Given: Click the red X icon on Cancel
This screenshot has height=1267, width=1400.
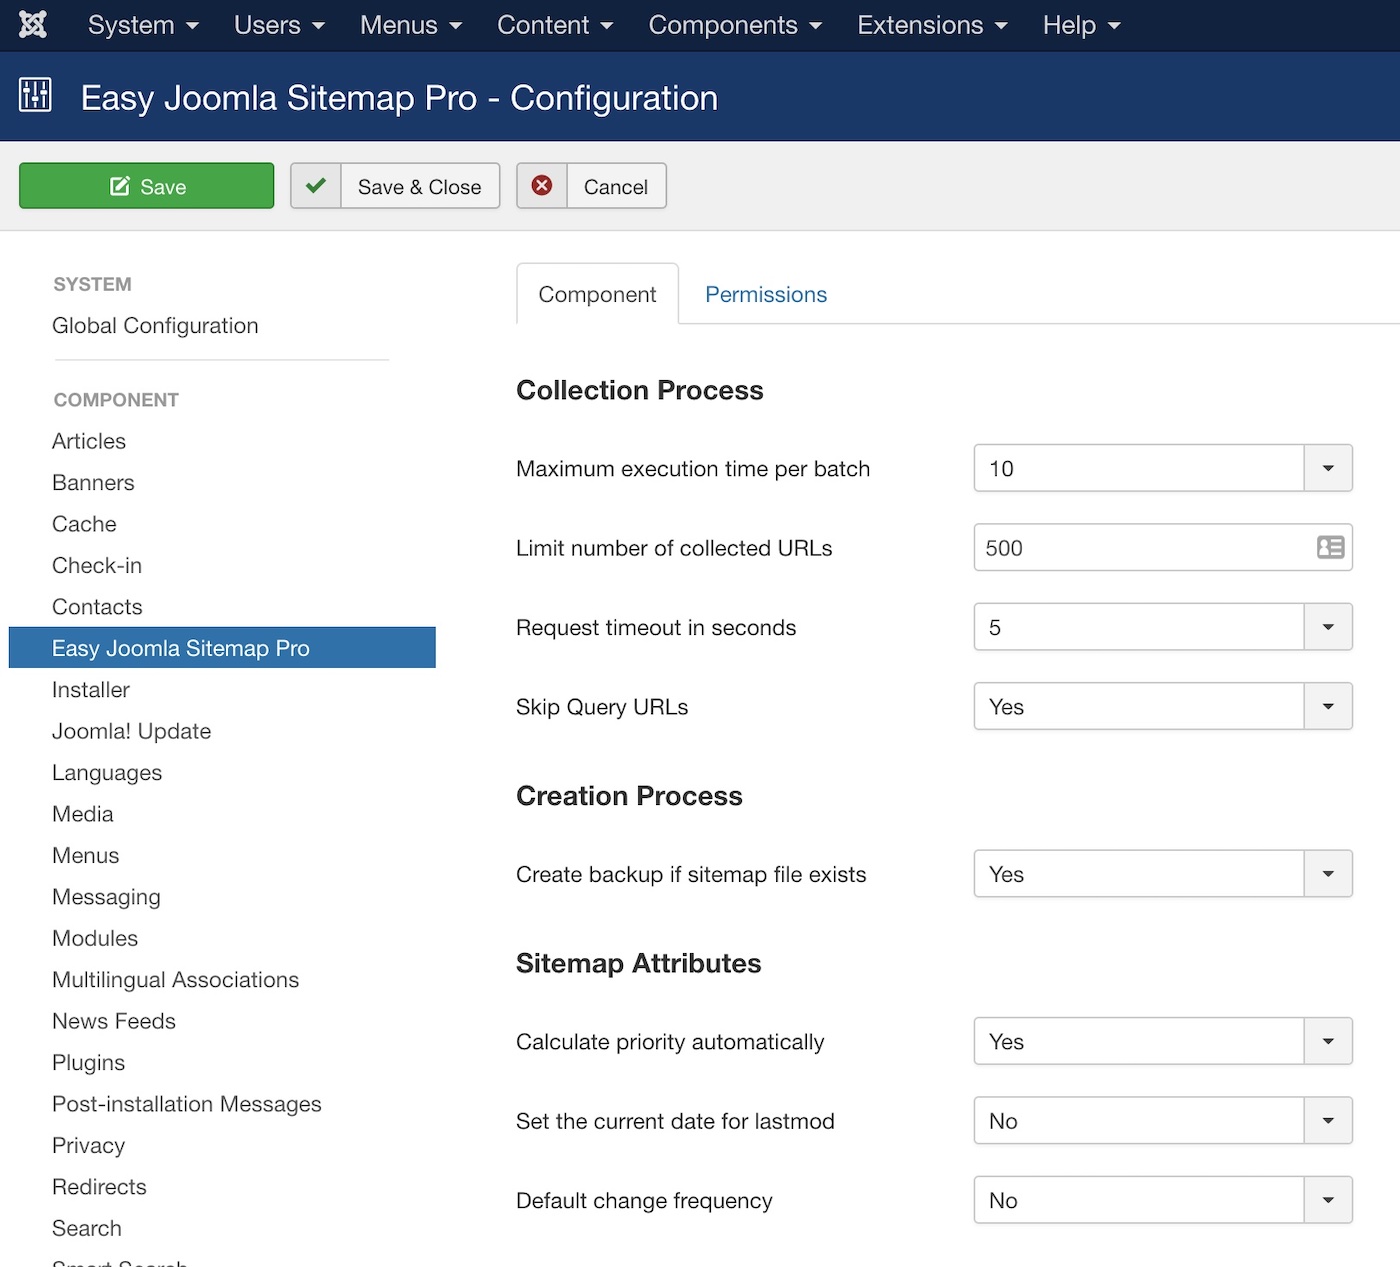Looking at the screenshot, I should (542, 186).
